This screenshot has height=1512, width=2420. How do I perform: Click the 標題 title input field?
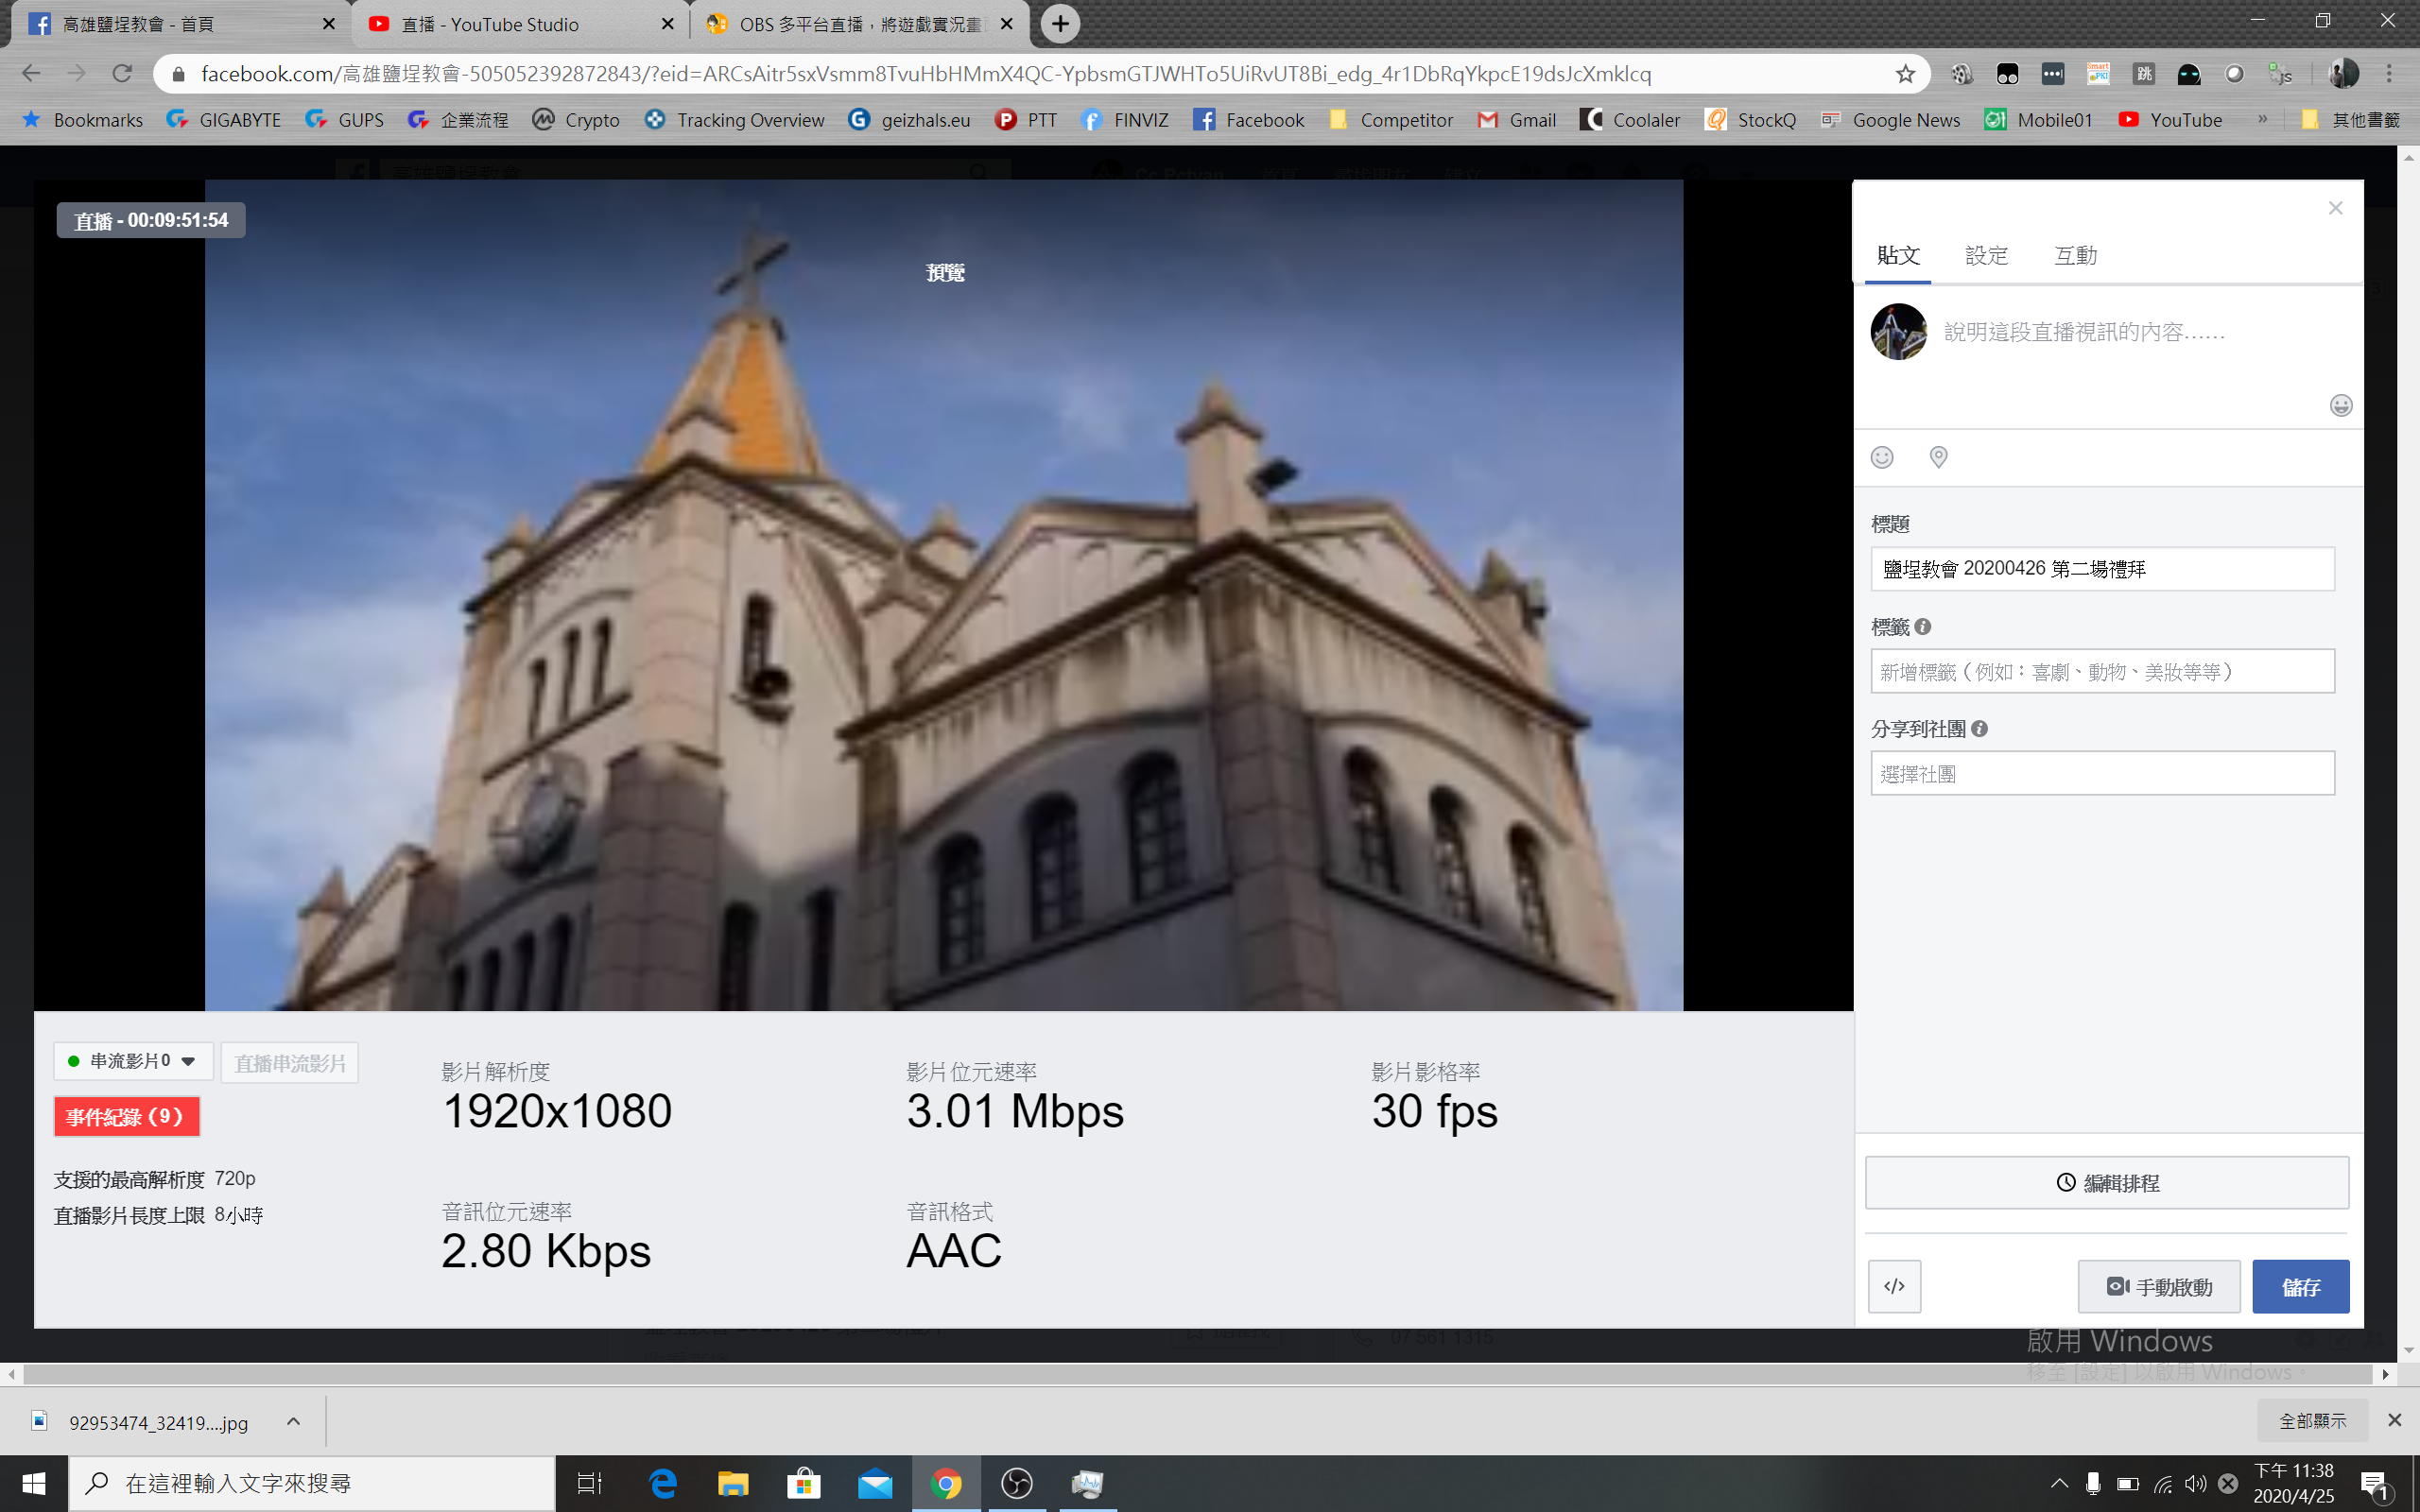point(2102,569)
